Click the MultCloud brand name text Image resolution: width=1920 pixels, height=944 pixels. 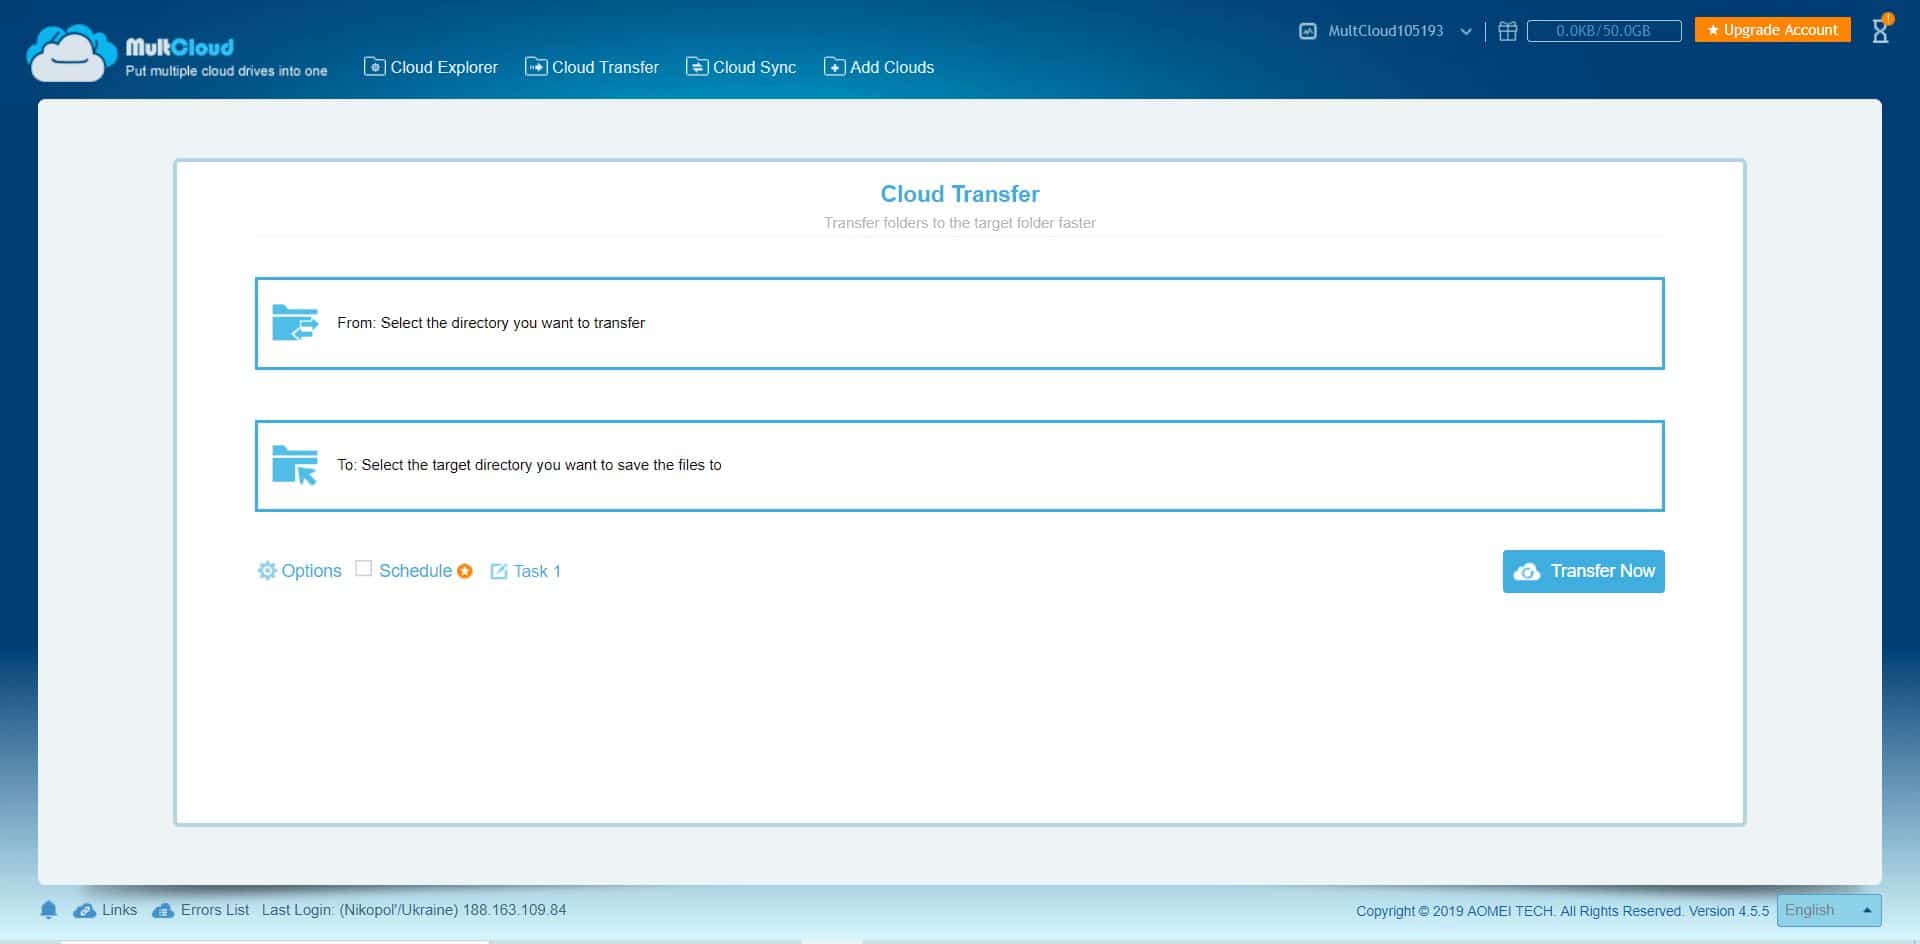180,47
